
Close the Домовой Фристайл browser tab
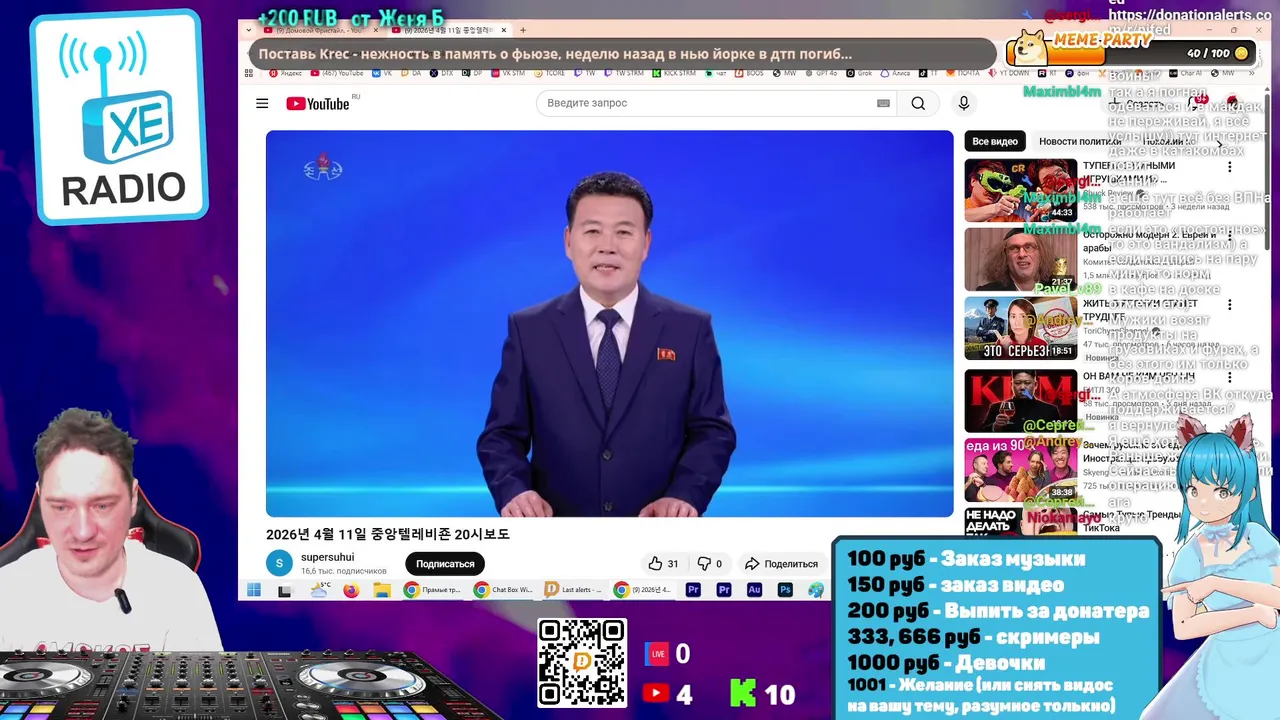pyautogui.click(x=375, y=30)
